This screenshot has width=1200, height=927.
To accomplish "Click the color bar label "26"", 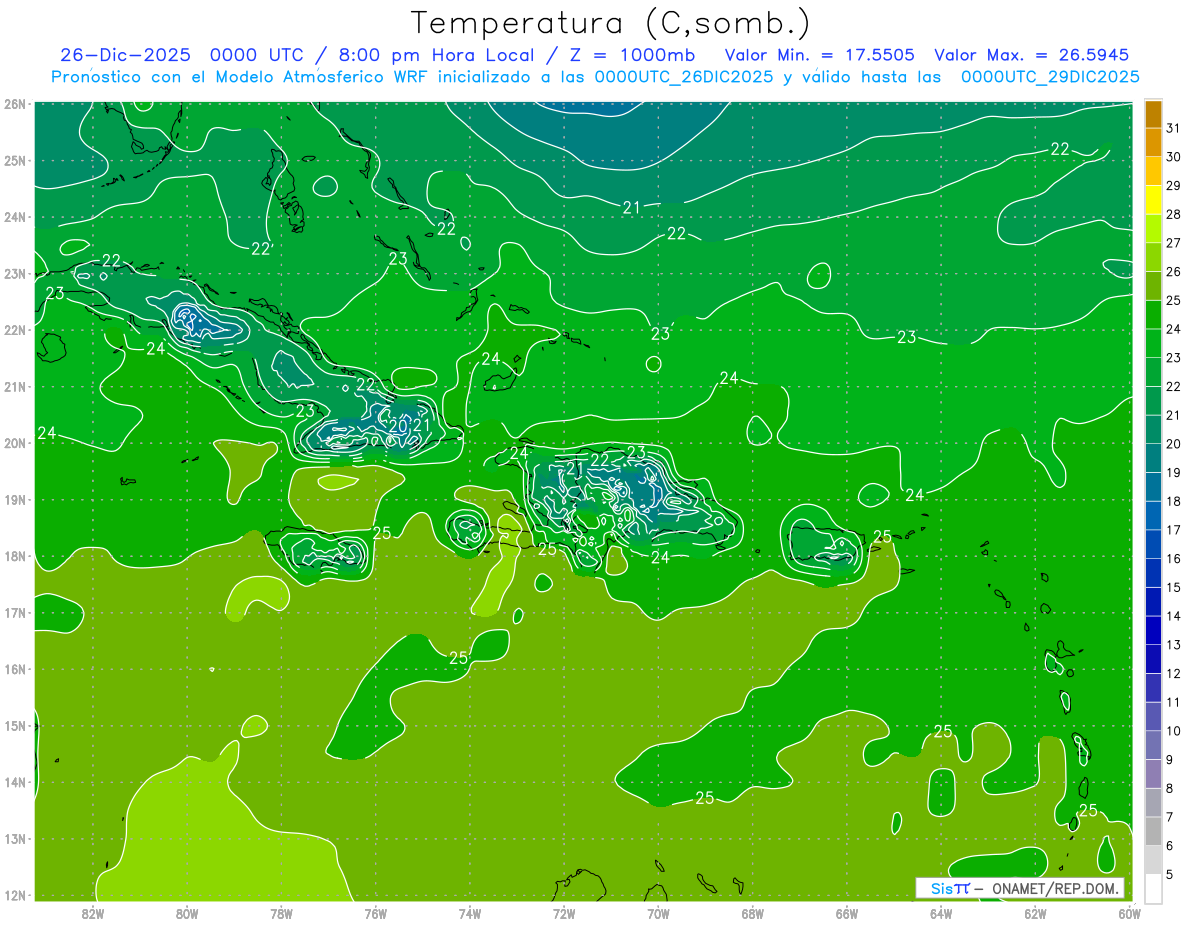I will pos(1173,272).
